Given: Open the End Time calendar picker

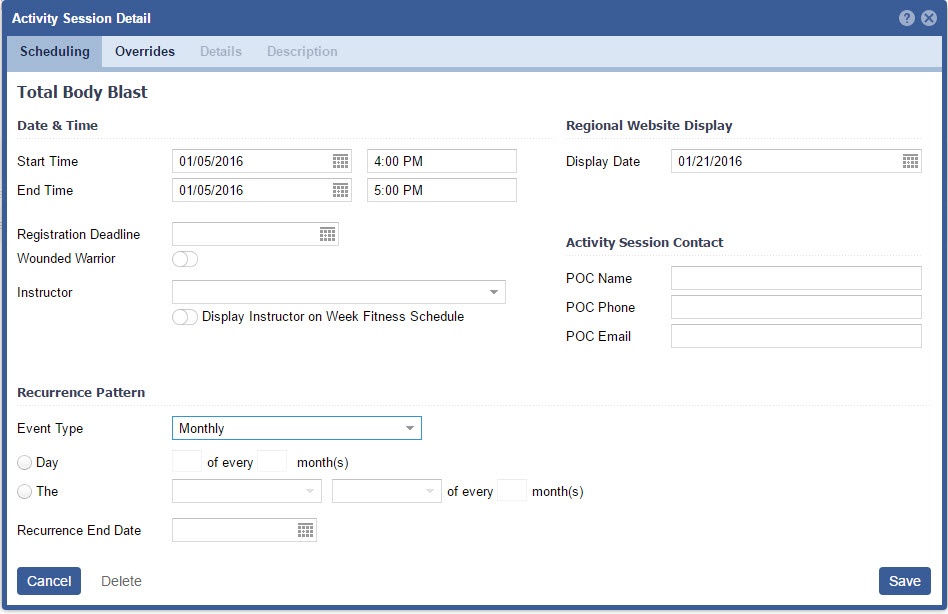Looking at the screenshot, I should pos(340,190).
